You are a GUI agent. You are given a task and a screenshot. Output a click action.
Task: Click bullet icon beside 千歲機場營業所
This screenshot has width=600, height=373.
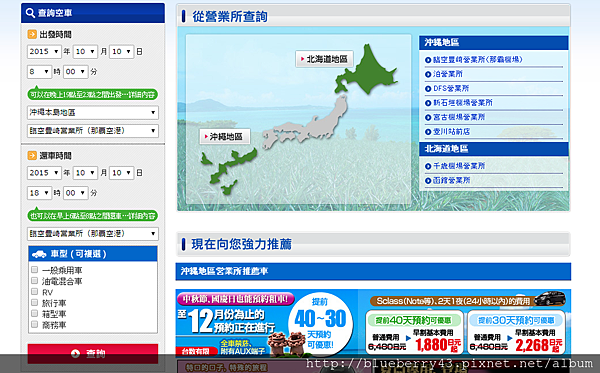pyautogui.click(x=428, y=166)
